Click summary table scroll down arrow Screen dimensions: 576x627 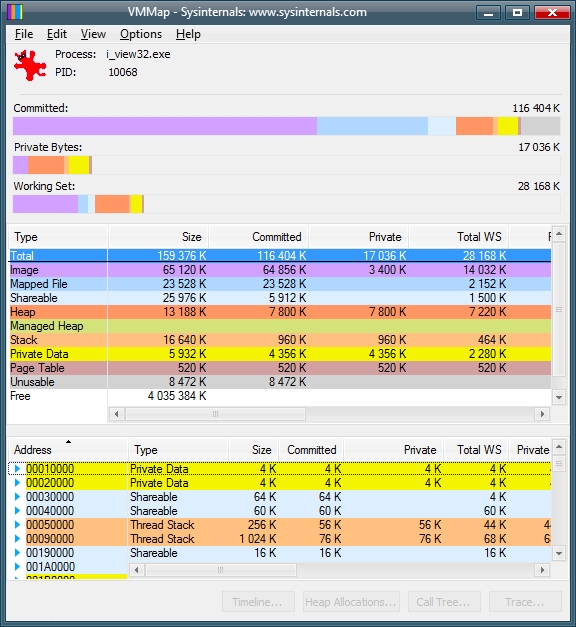[559, 397]
